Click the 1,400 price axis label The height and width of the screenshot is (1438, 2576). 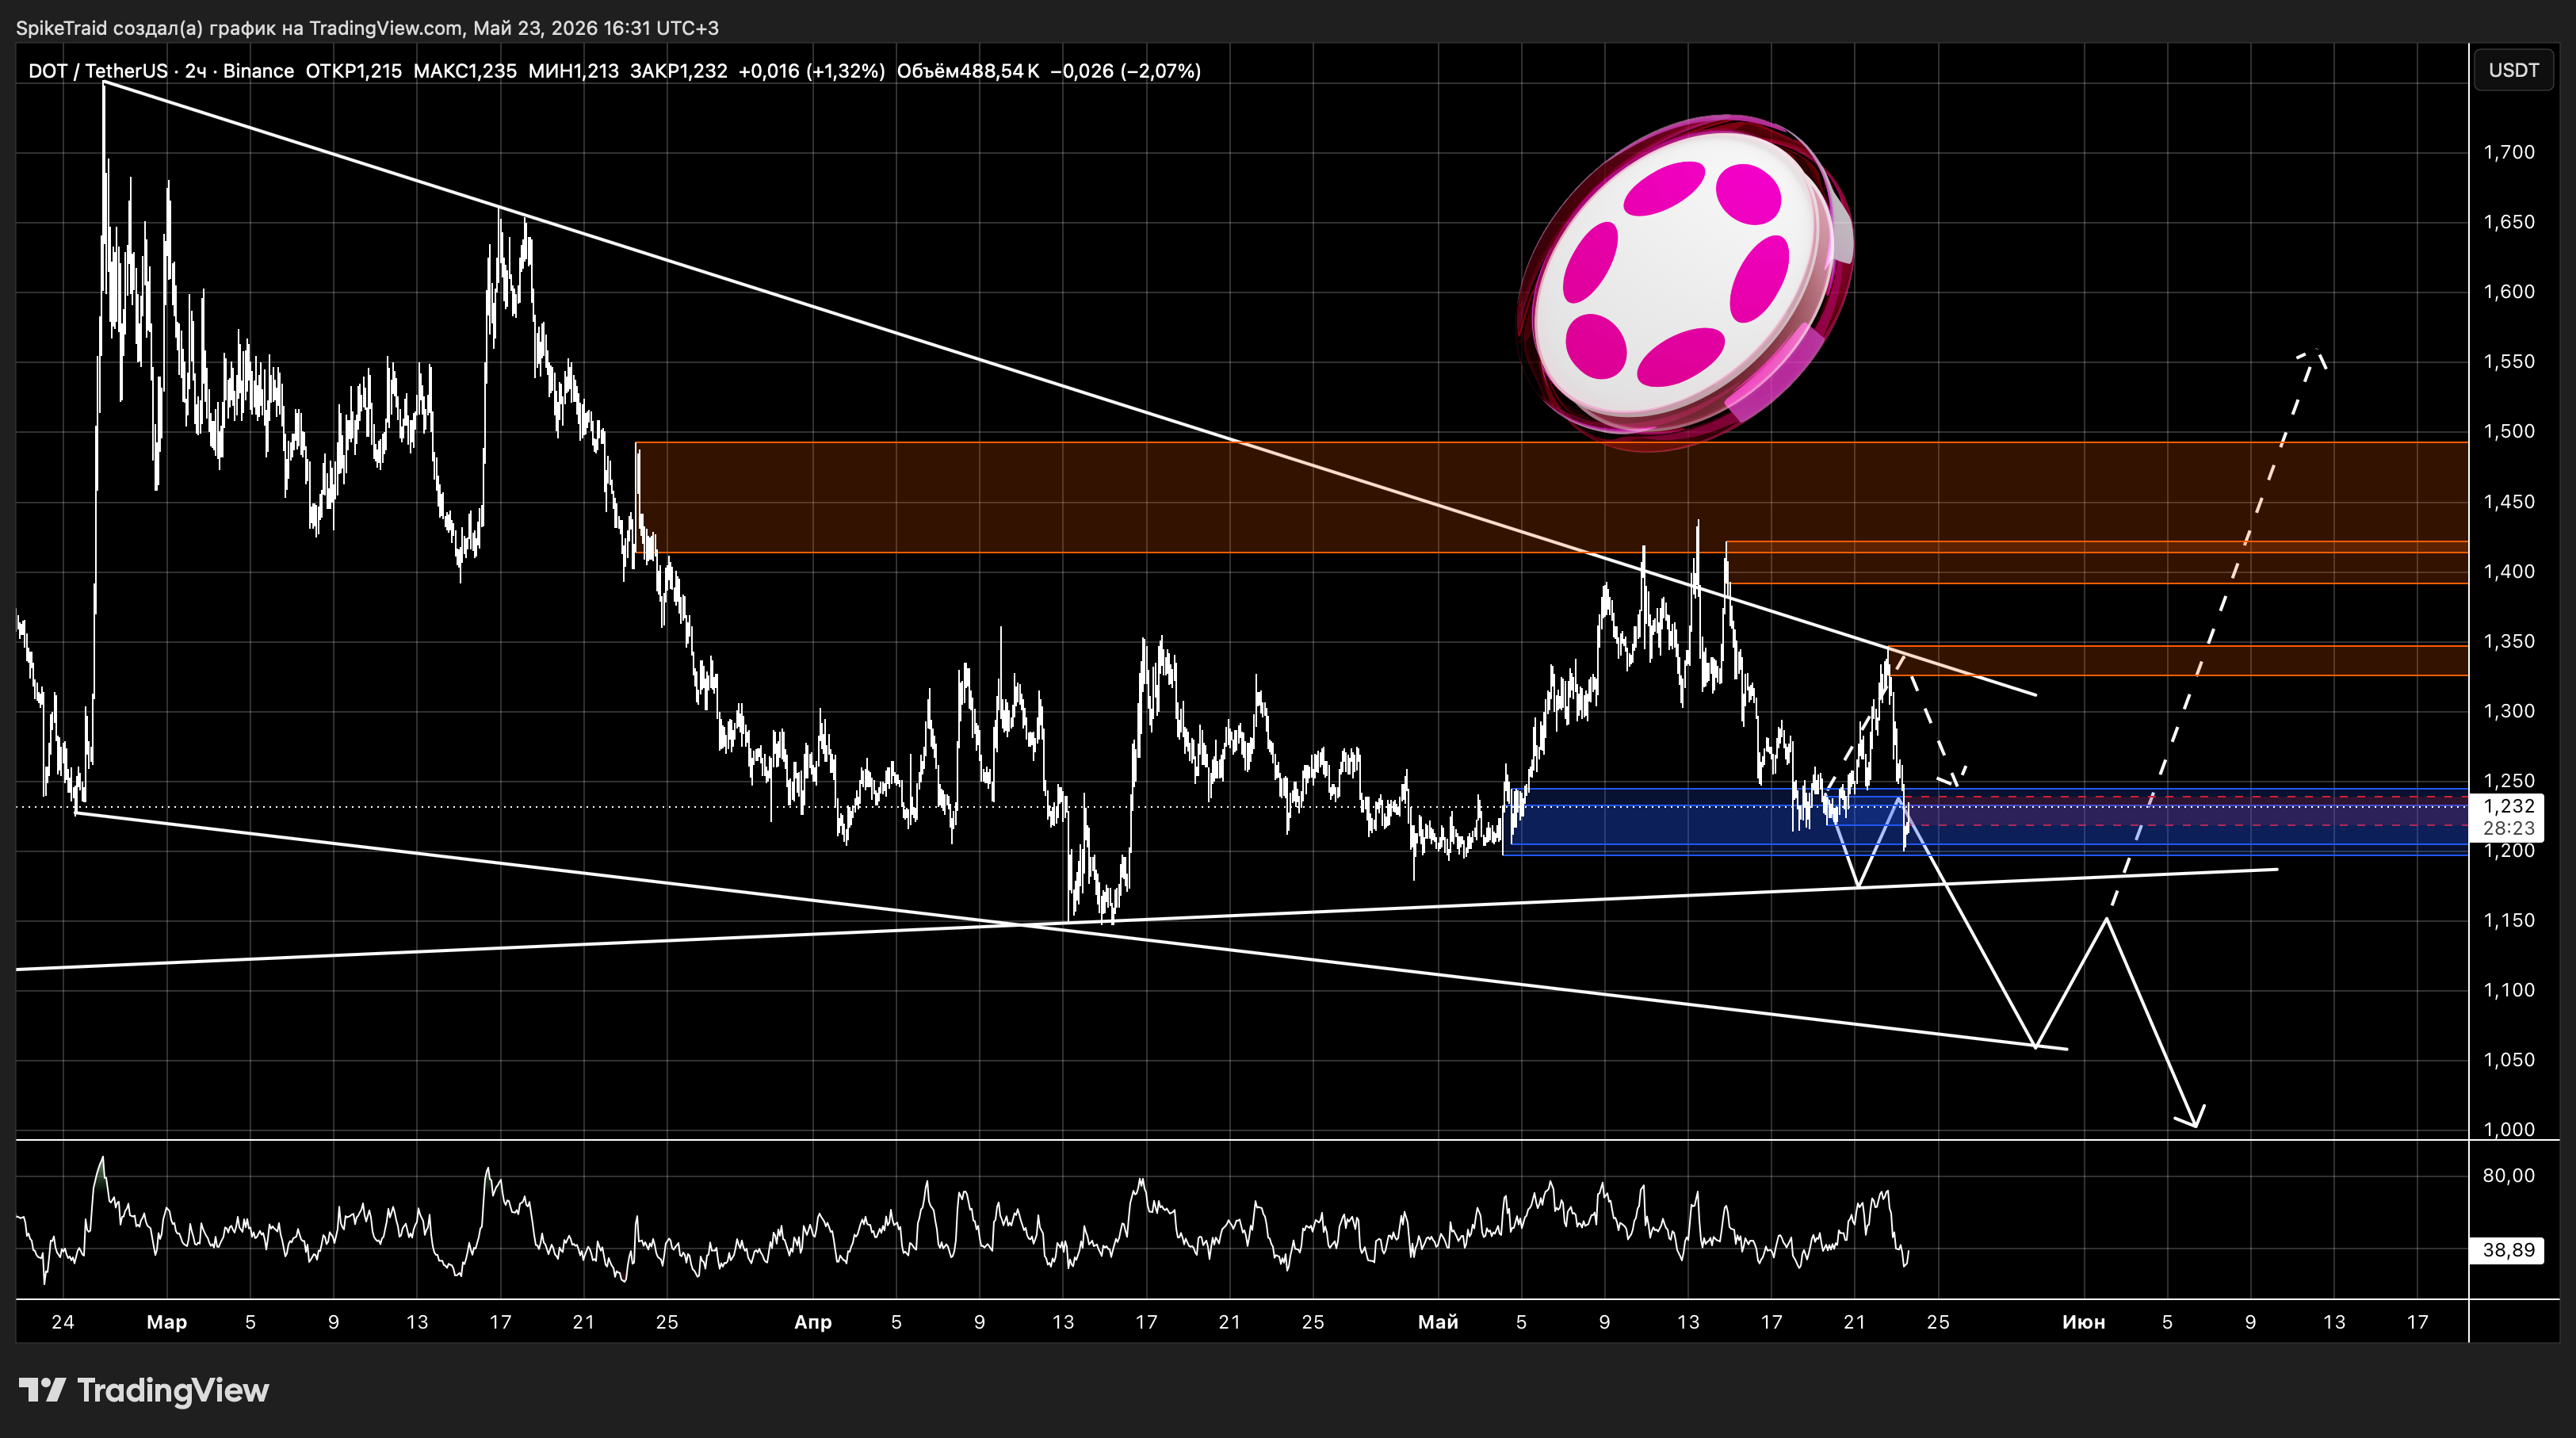click(2509, 571)
